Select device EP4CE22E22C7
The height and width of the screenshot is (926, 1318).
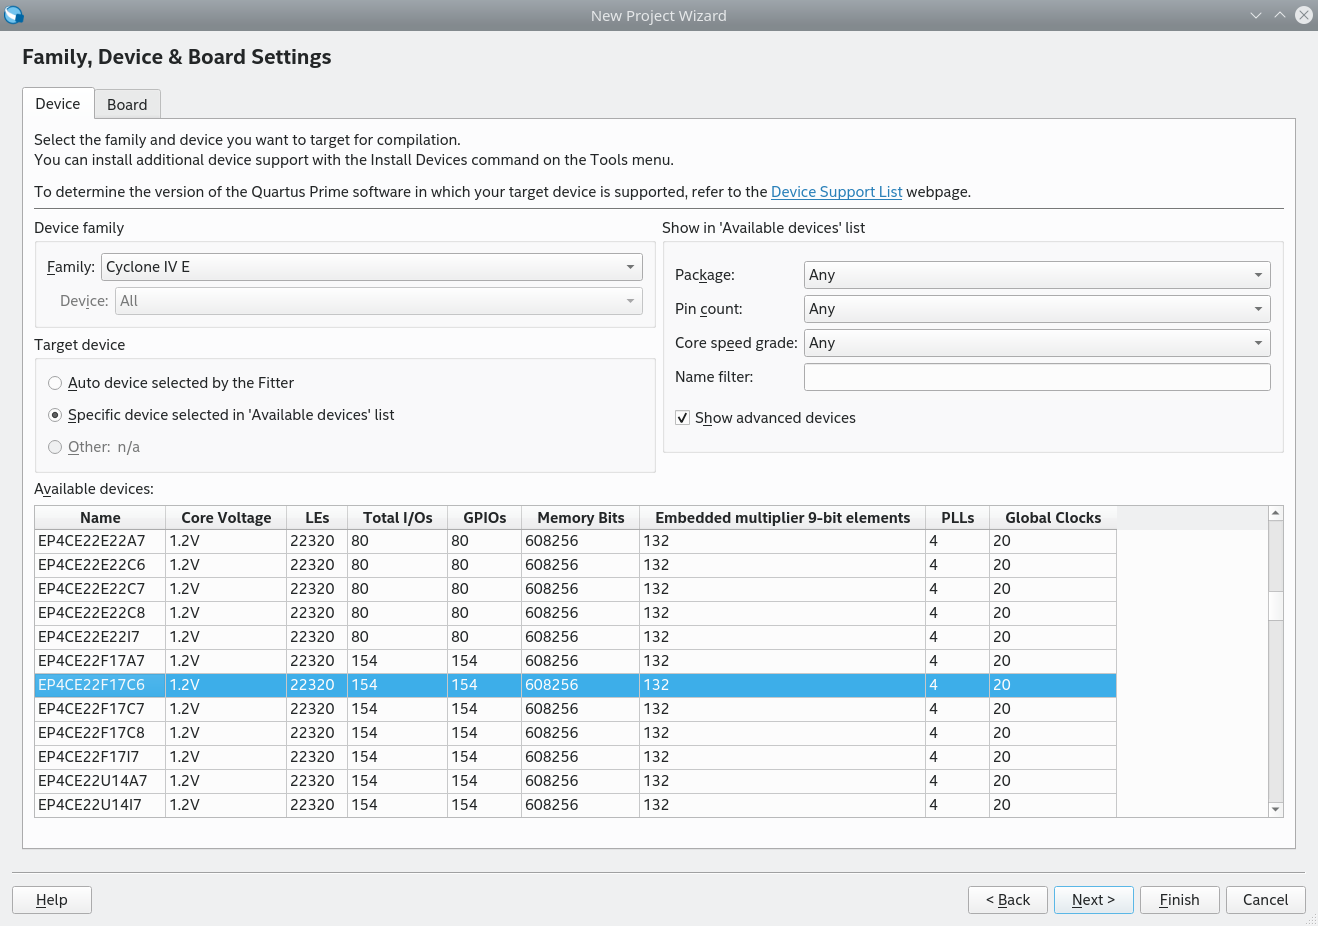coord(575,589)
